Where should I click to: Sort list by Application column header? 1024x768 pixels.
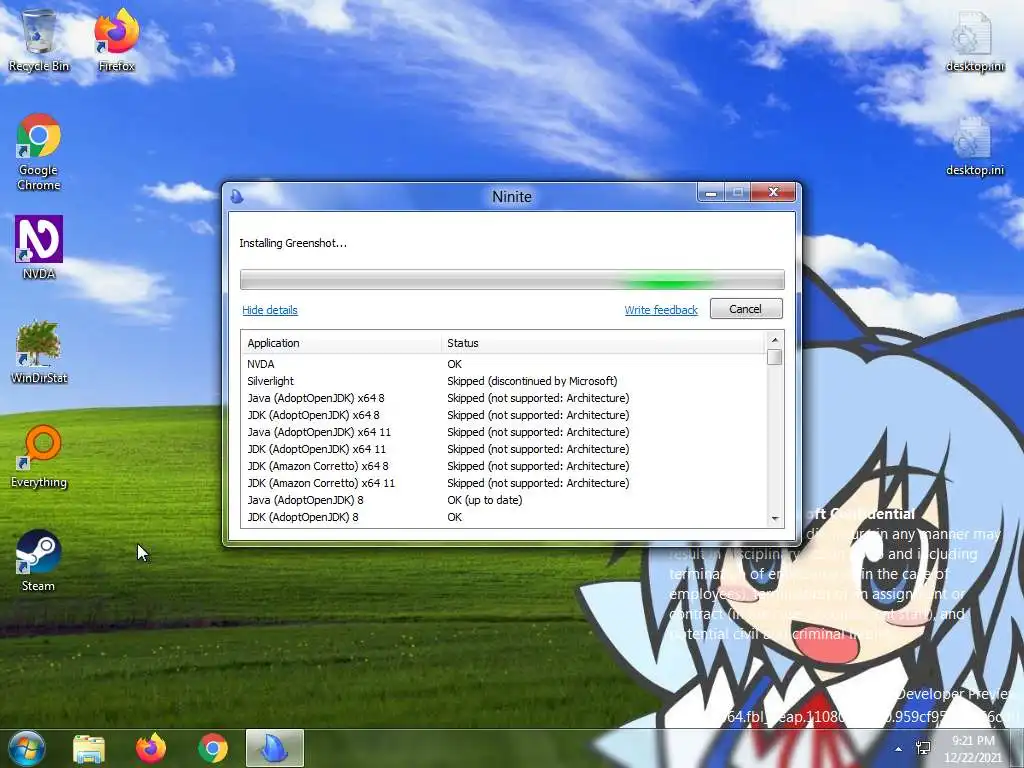pos(341,343)
